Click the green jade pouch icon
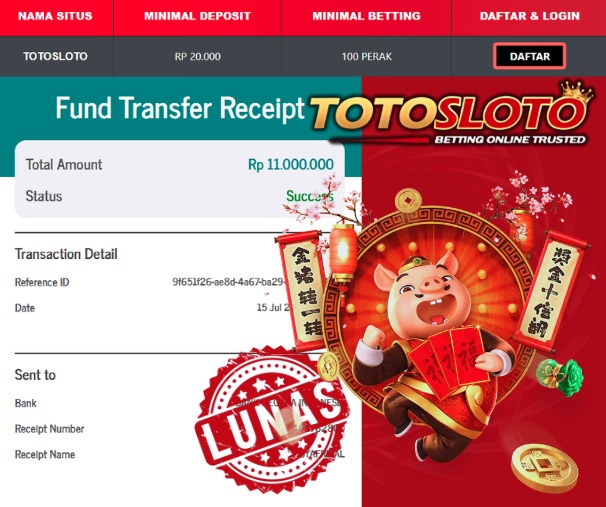Screen dimensions: 606x507 pyautogui.click(x=560, y=376)
